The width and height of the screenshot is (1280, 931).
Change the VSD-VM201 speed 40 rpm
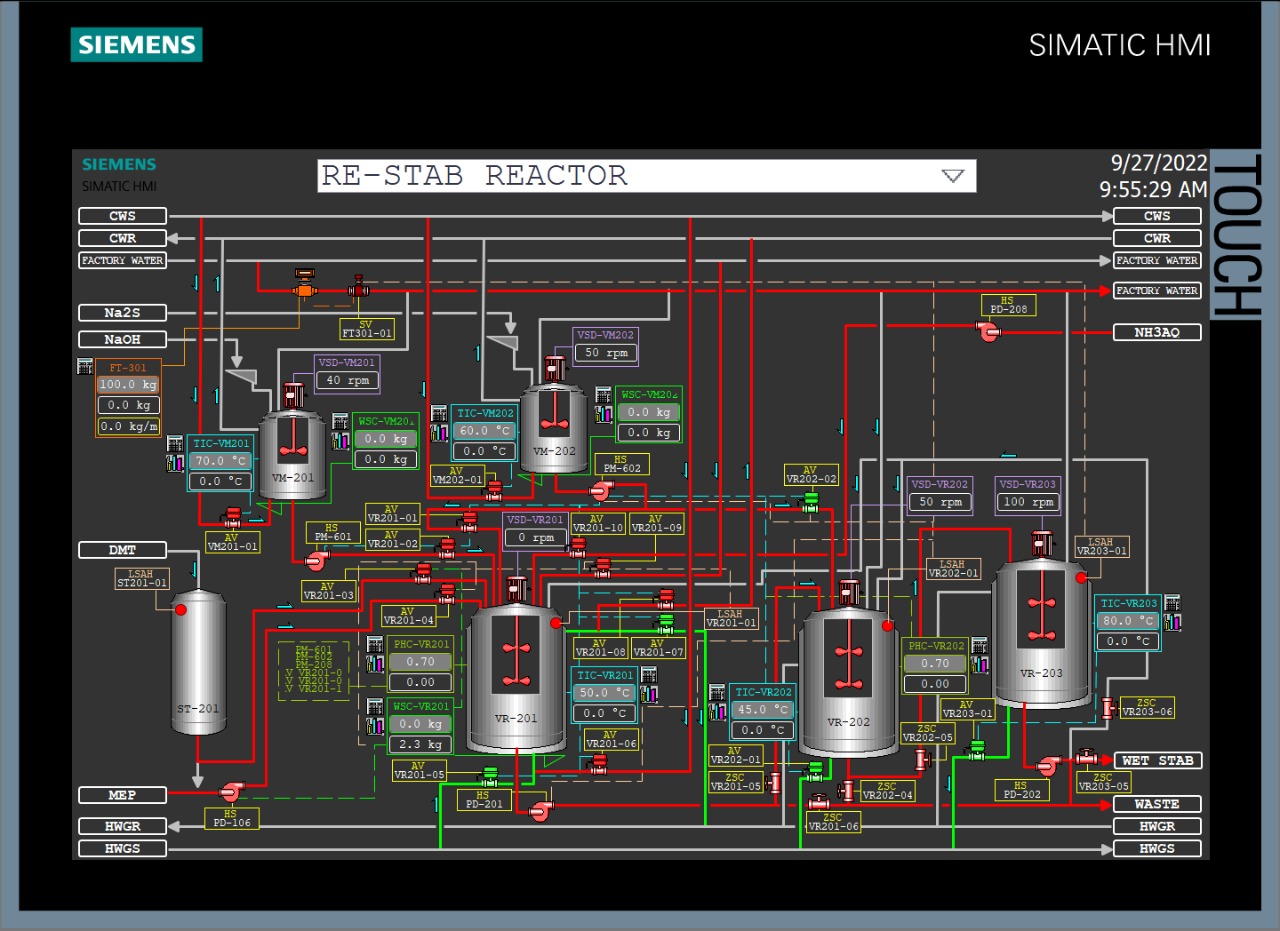[x=348, y=381]
